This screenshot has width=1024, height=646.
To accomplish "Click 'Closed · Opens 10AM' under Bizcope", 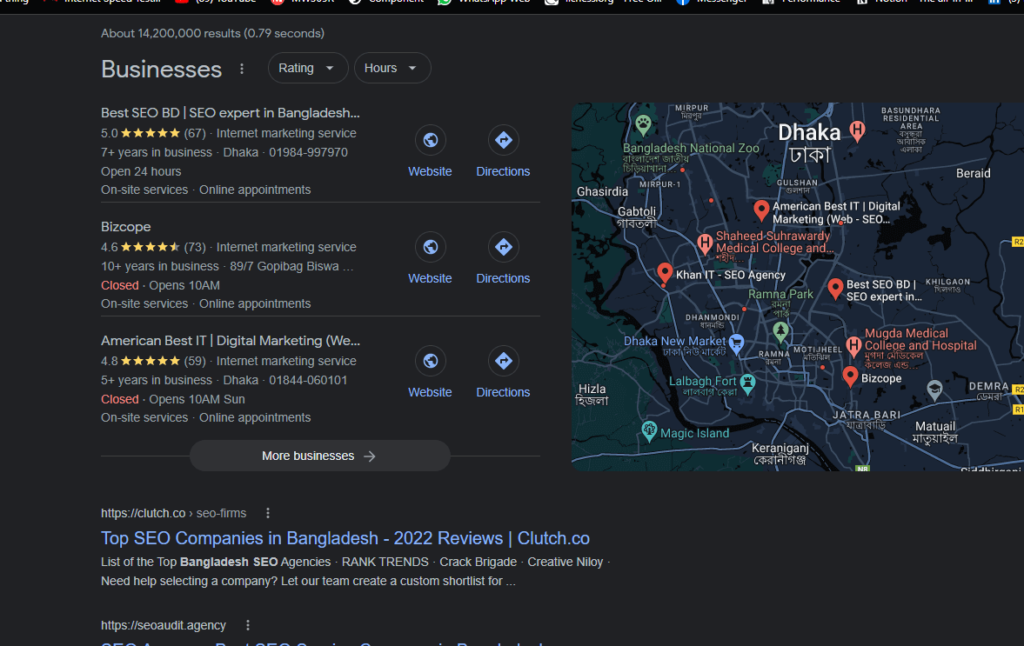I will [160, 285].
